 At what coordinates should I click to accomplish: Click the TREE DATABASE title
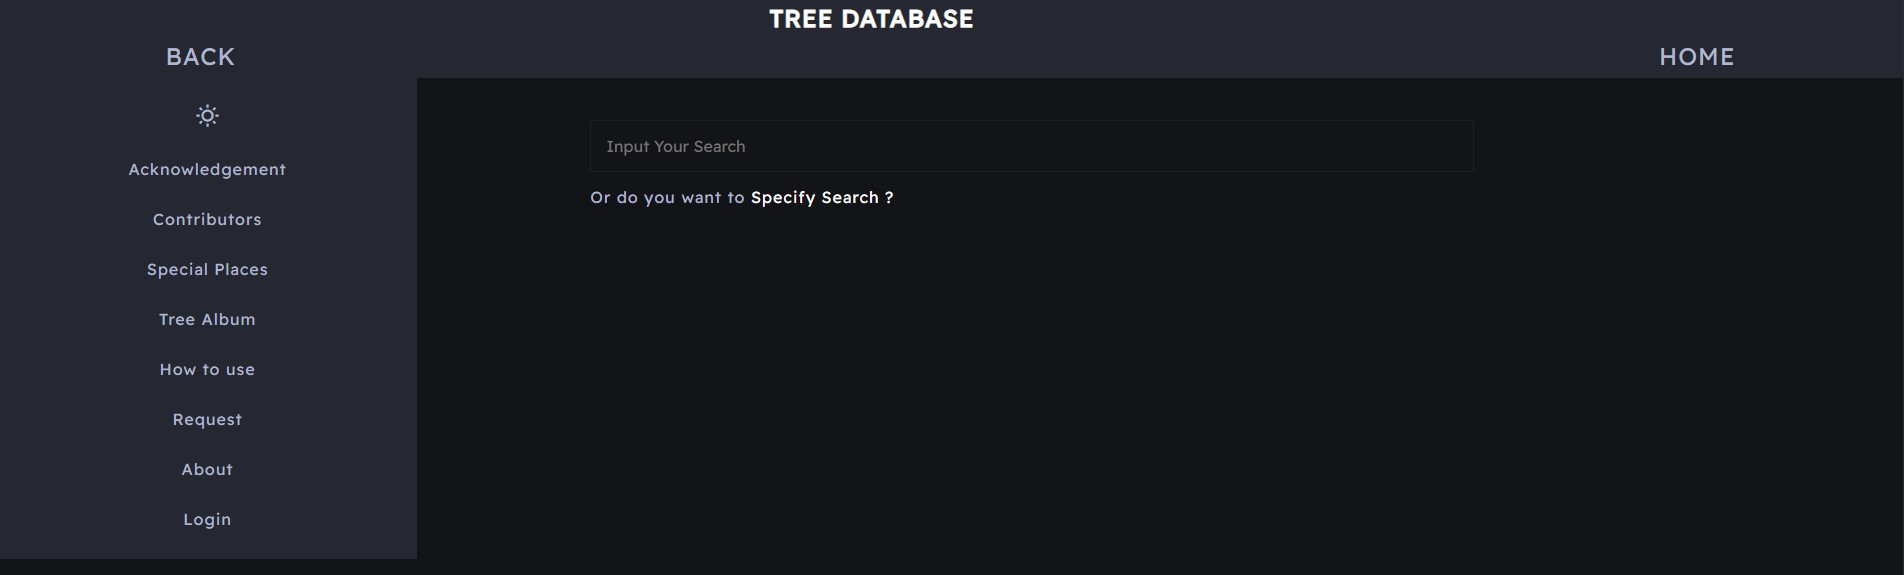(871, 19)
